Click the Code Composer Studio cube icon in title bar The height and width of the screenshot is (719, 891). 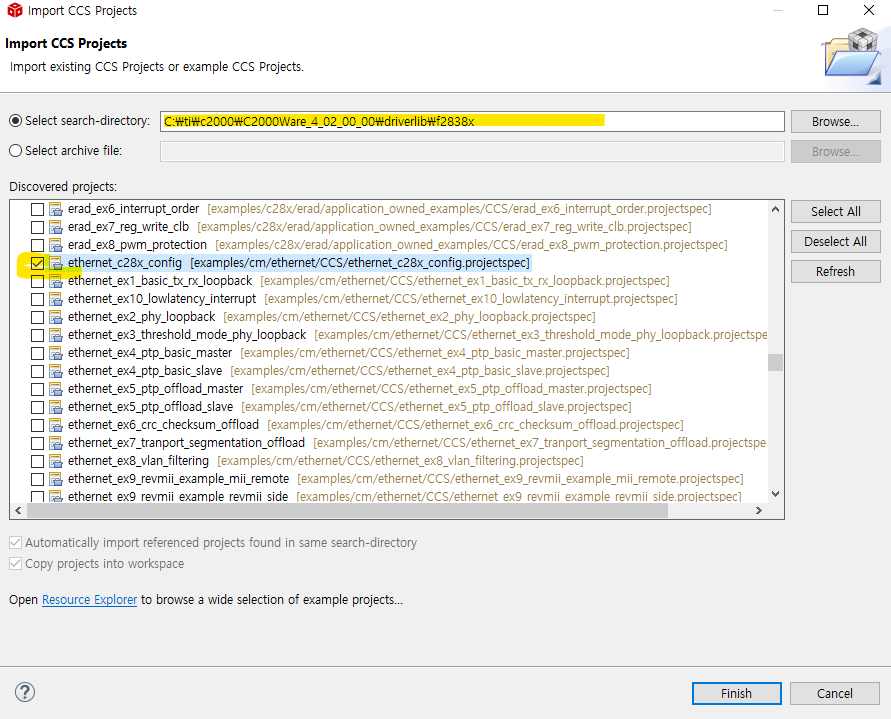15,10
